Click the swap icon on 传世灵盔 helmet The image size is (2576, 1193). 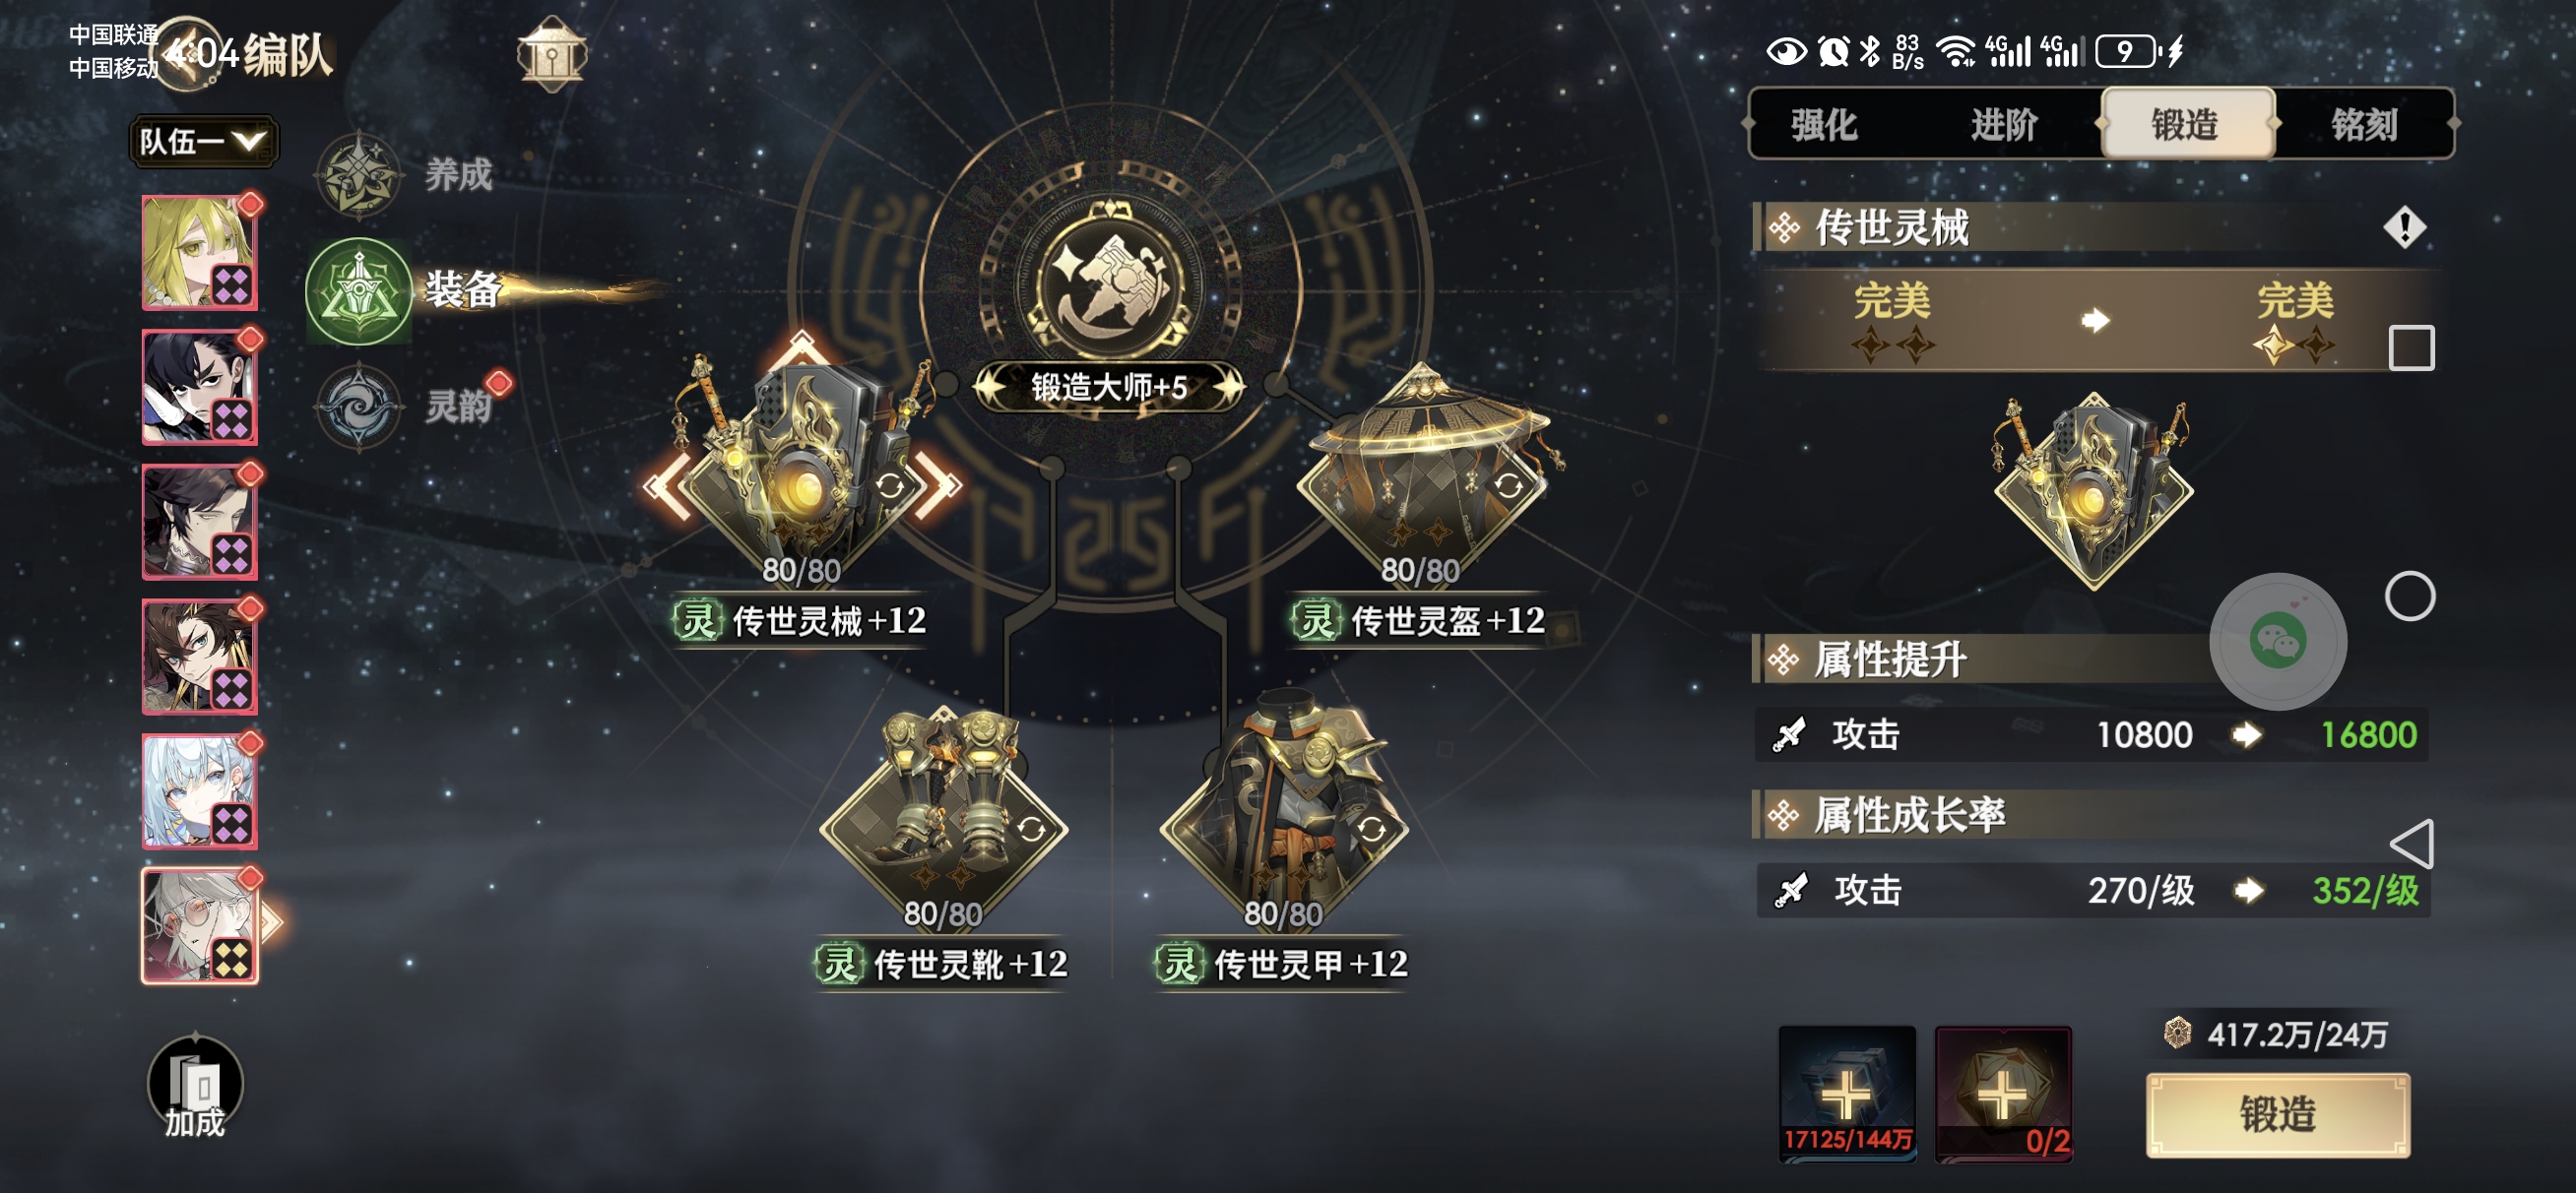(1508, 485)
